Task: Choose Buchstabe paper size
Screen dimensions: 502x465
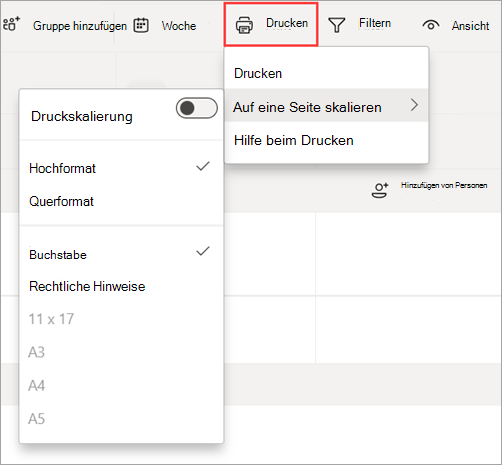Action: [121, 254]
